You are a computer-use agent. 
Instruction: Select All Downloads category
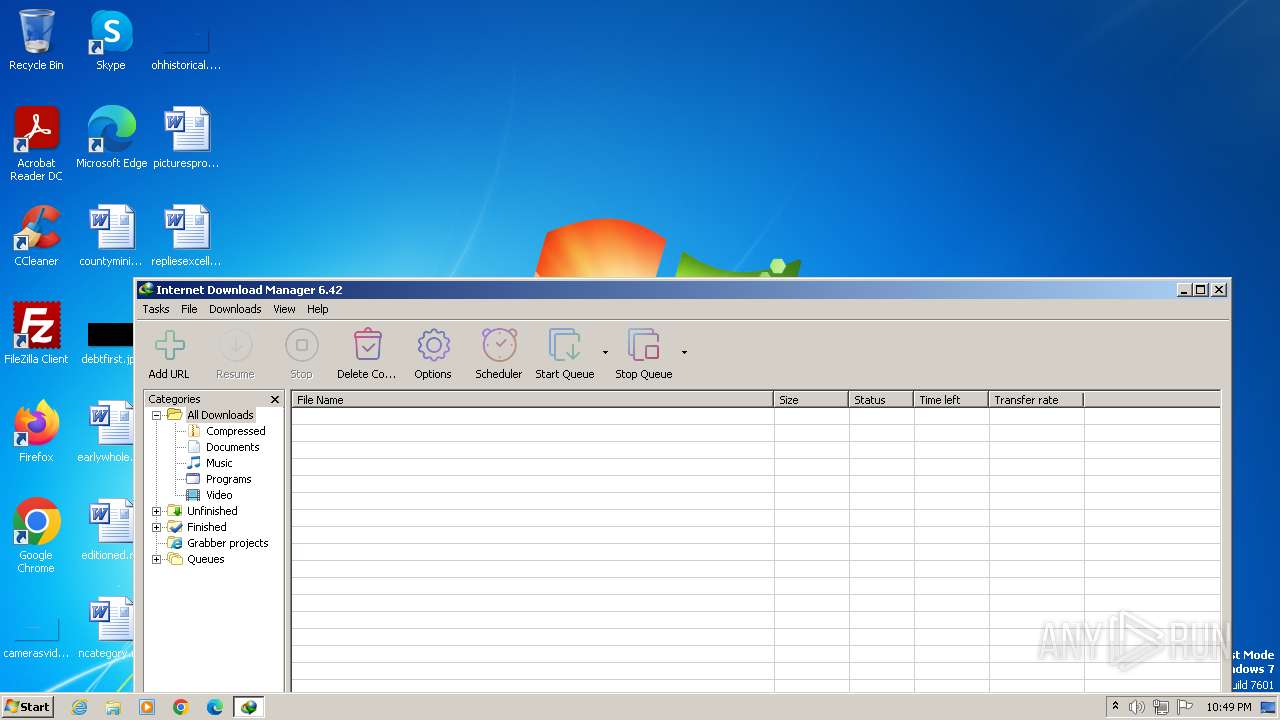220,415
